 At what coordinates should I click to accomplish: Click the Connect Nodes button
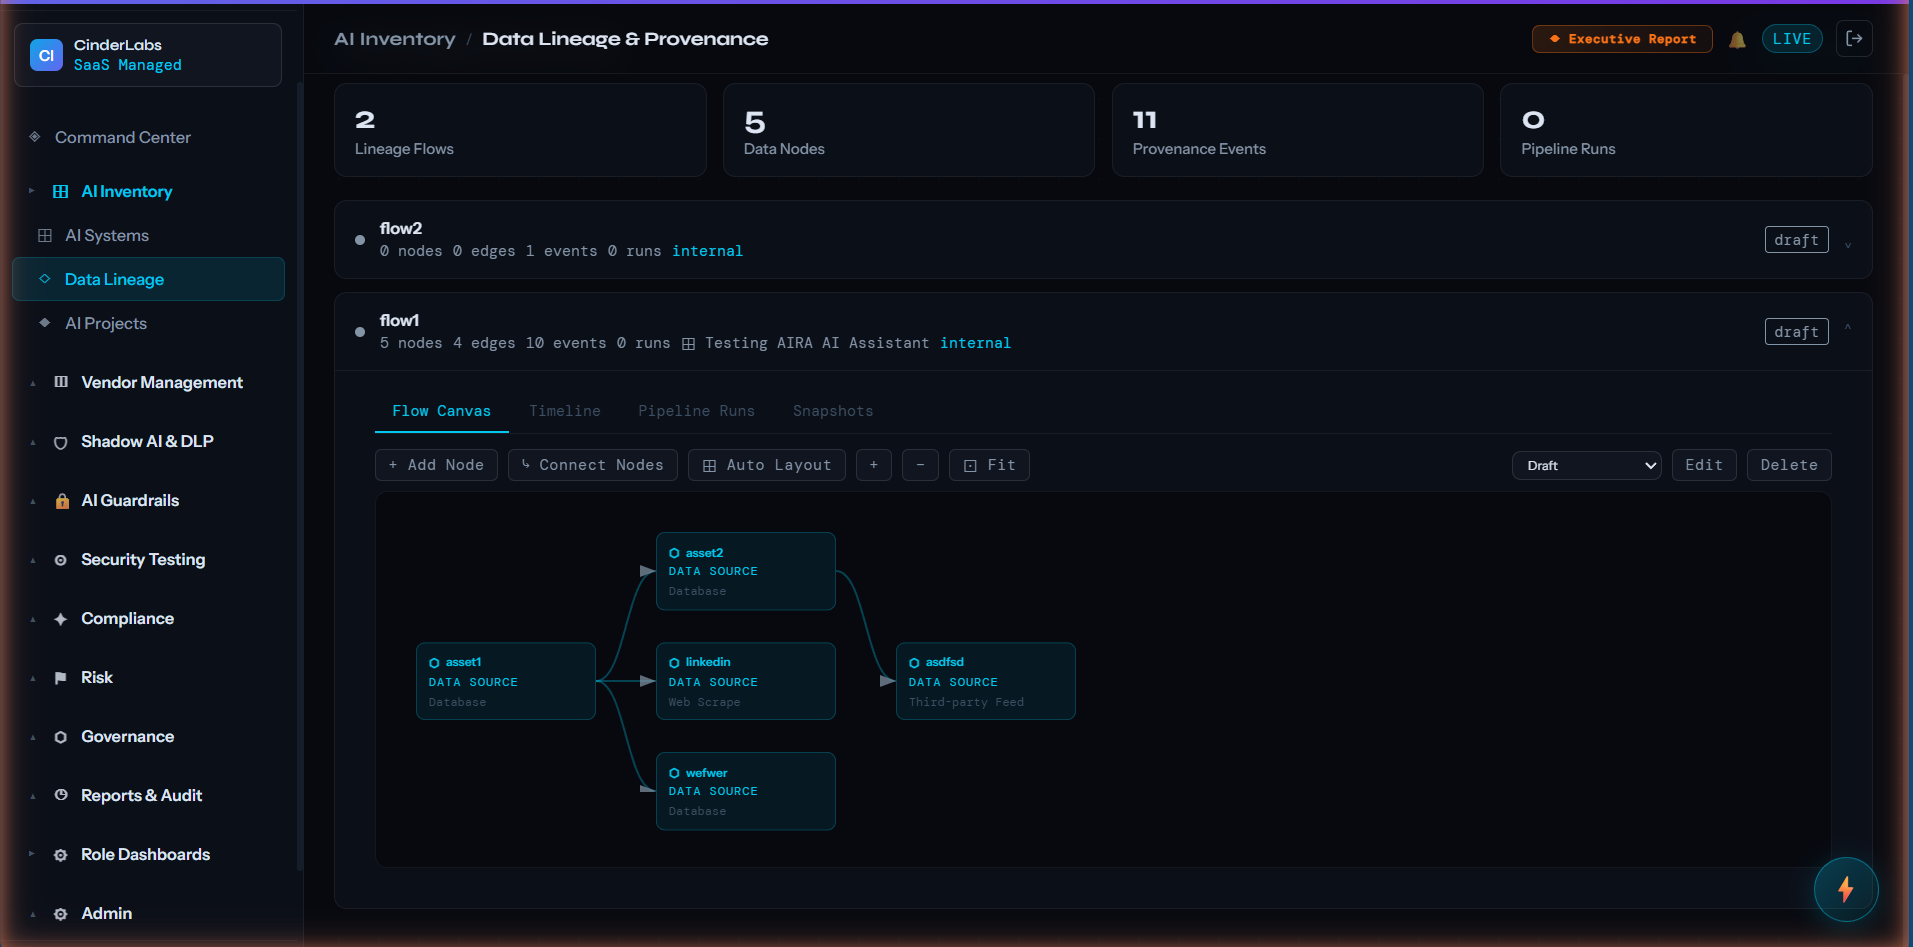pos(593,465)
